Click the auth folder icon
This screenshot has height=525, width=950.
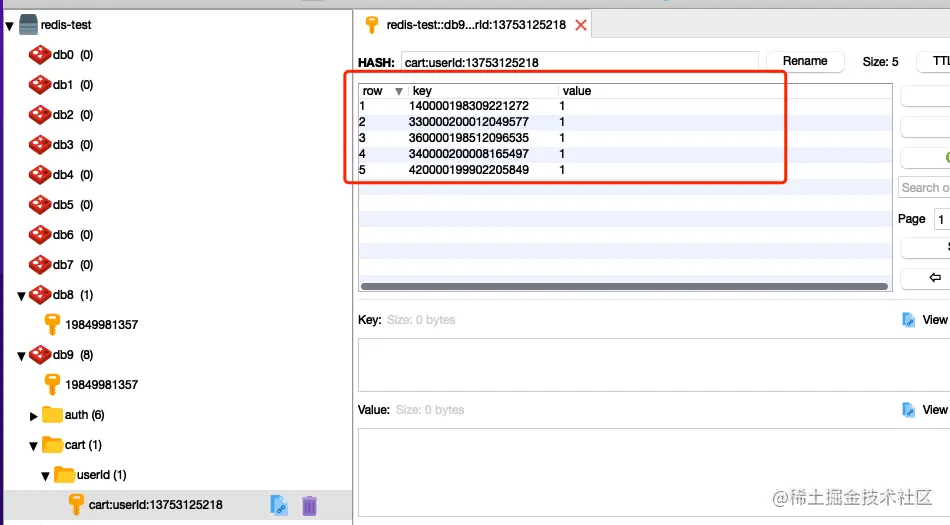coord(52,415)
